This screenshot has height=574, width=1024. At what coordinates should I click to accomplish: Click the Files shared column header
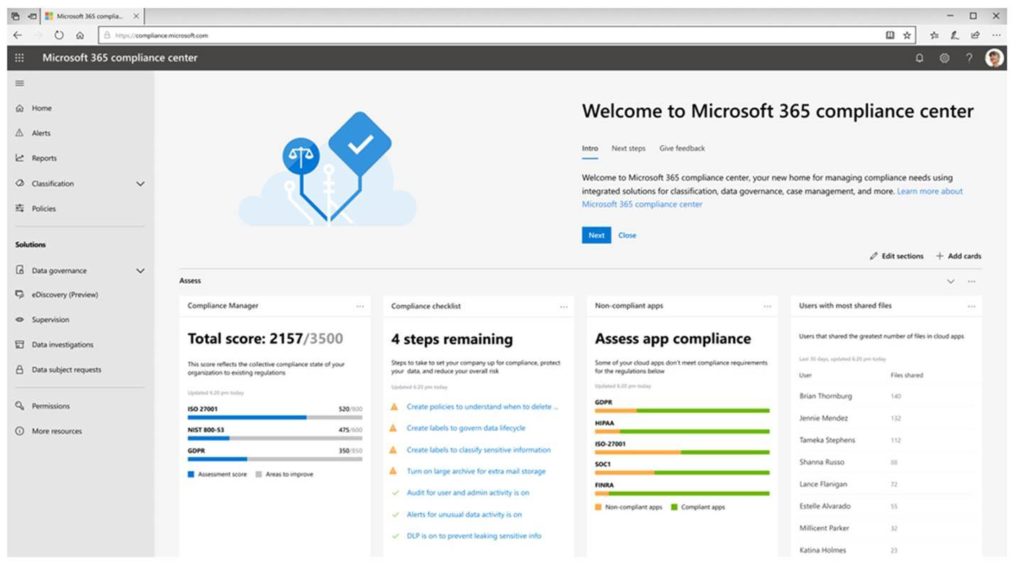(x=906, y=375)
